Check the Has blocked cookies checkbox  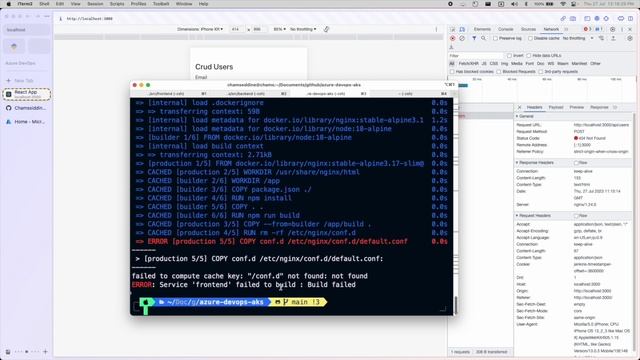(452, 72)
